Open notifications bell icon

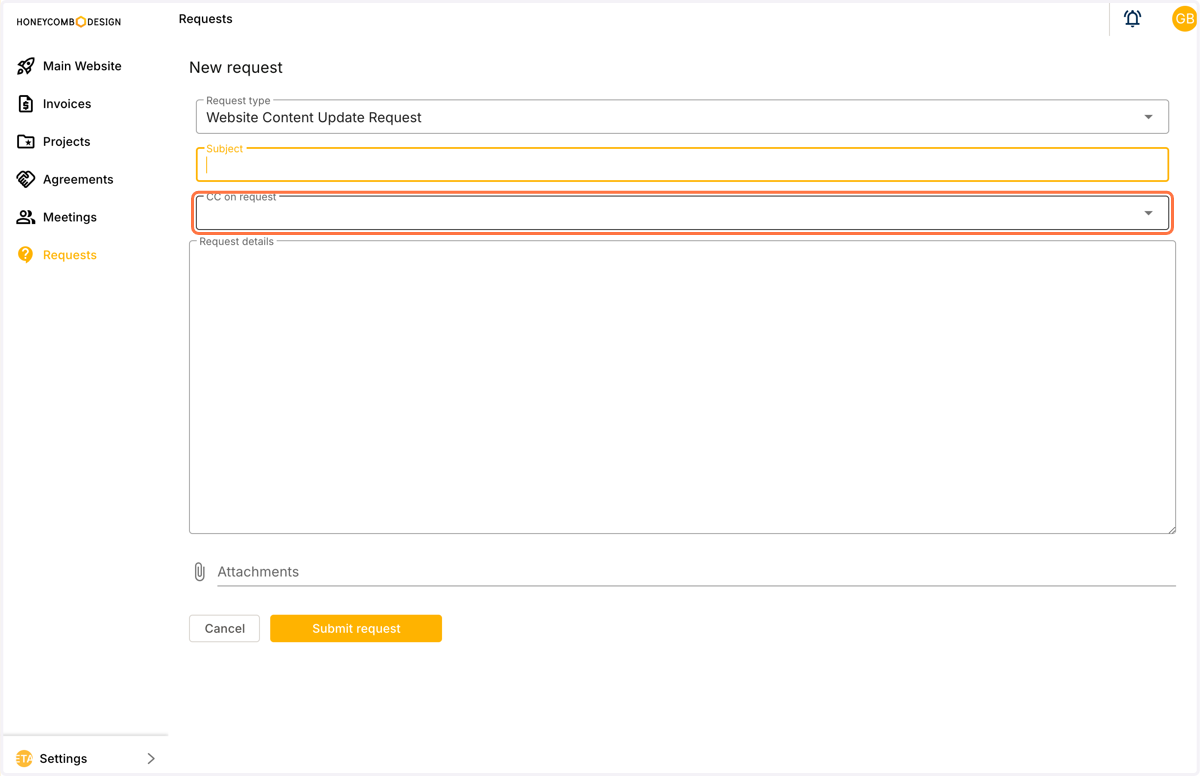click(1132, 19)
